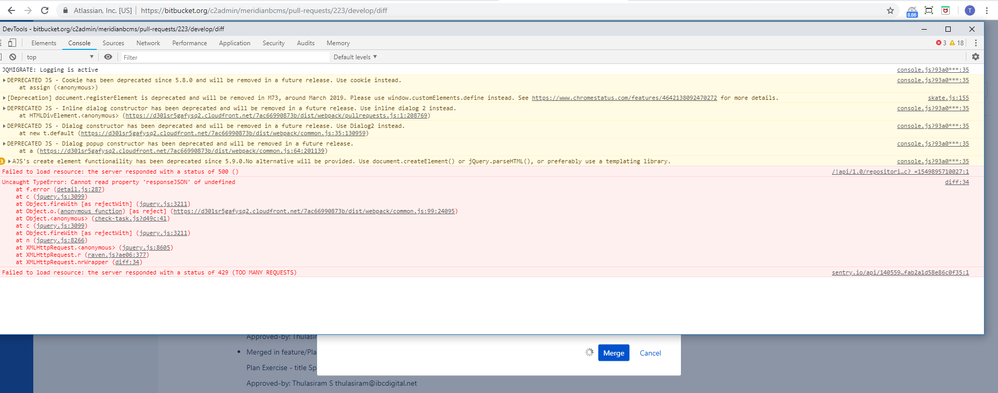Open the 'top' context dropdown
The width and height of the screenshot is (998, 393).
click(60, 57)
